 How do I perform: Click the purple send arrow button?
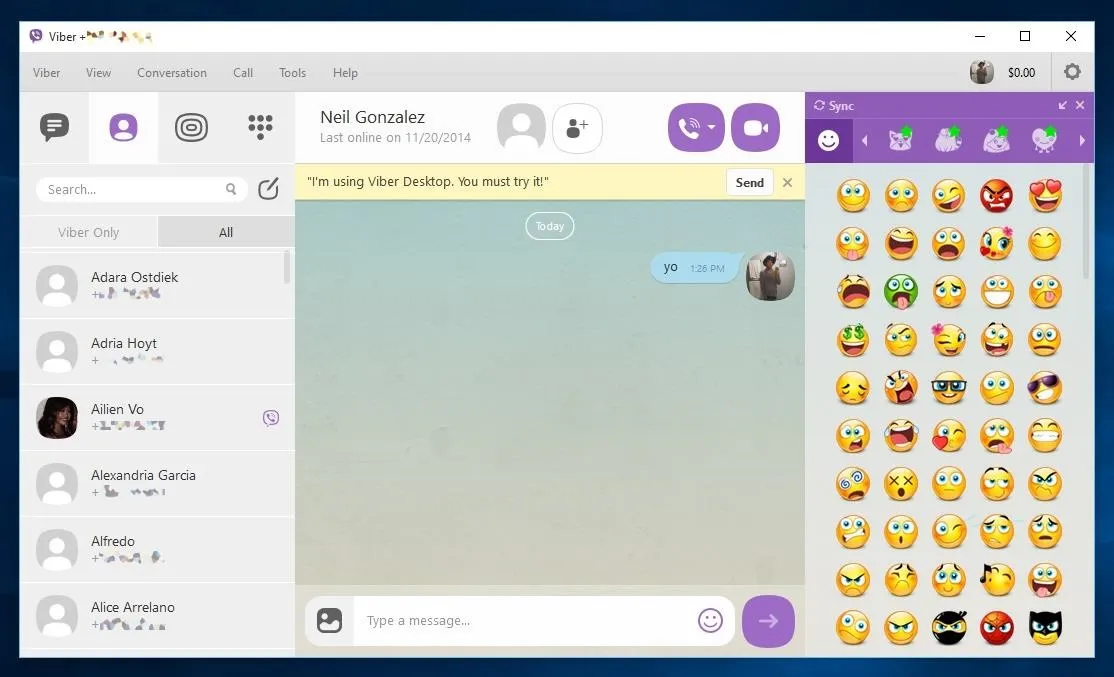(768, 621)
